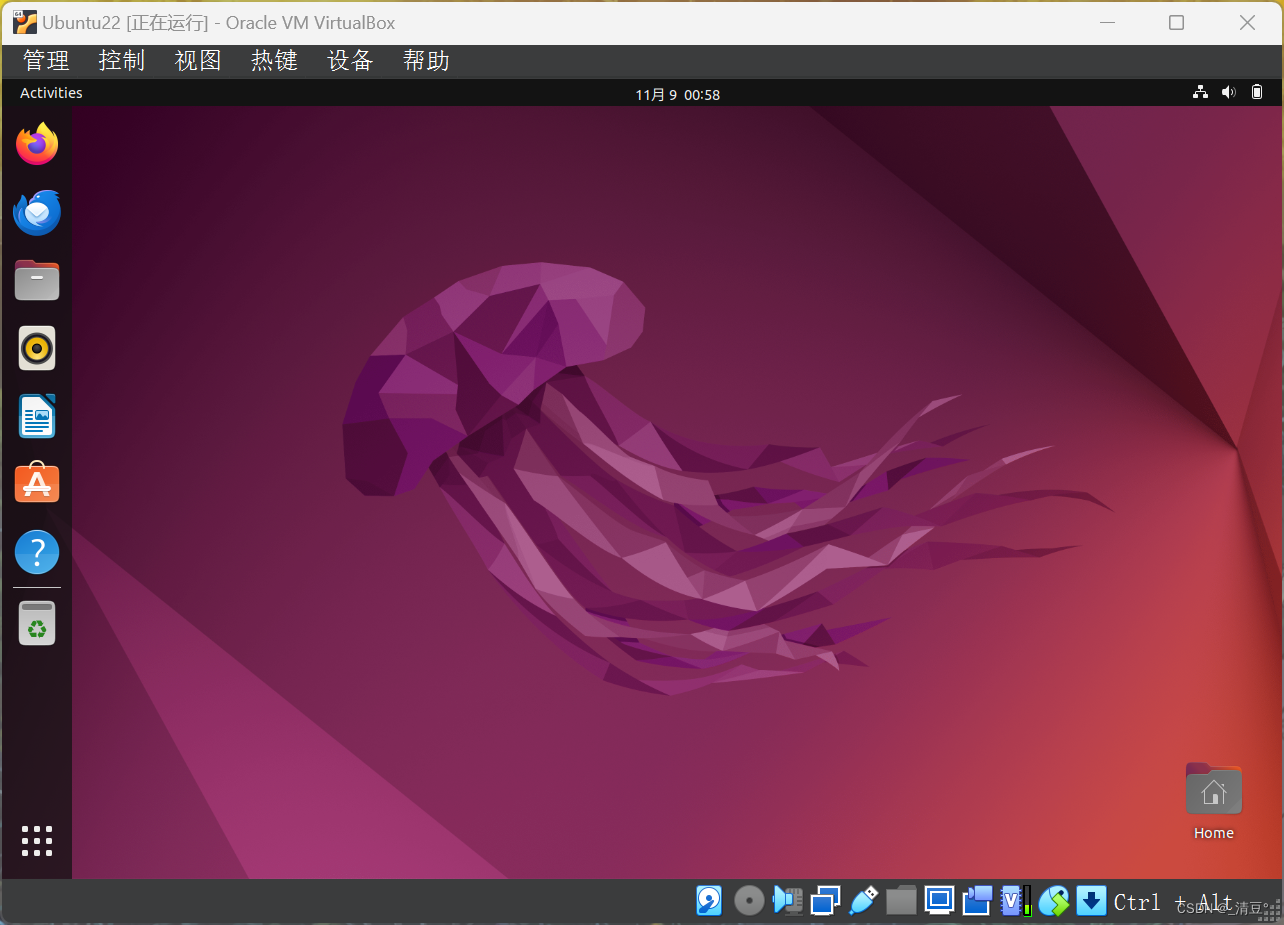
Task: Click the video recording status icon
Action: tap(977, 901)
